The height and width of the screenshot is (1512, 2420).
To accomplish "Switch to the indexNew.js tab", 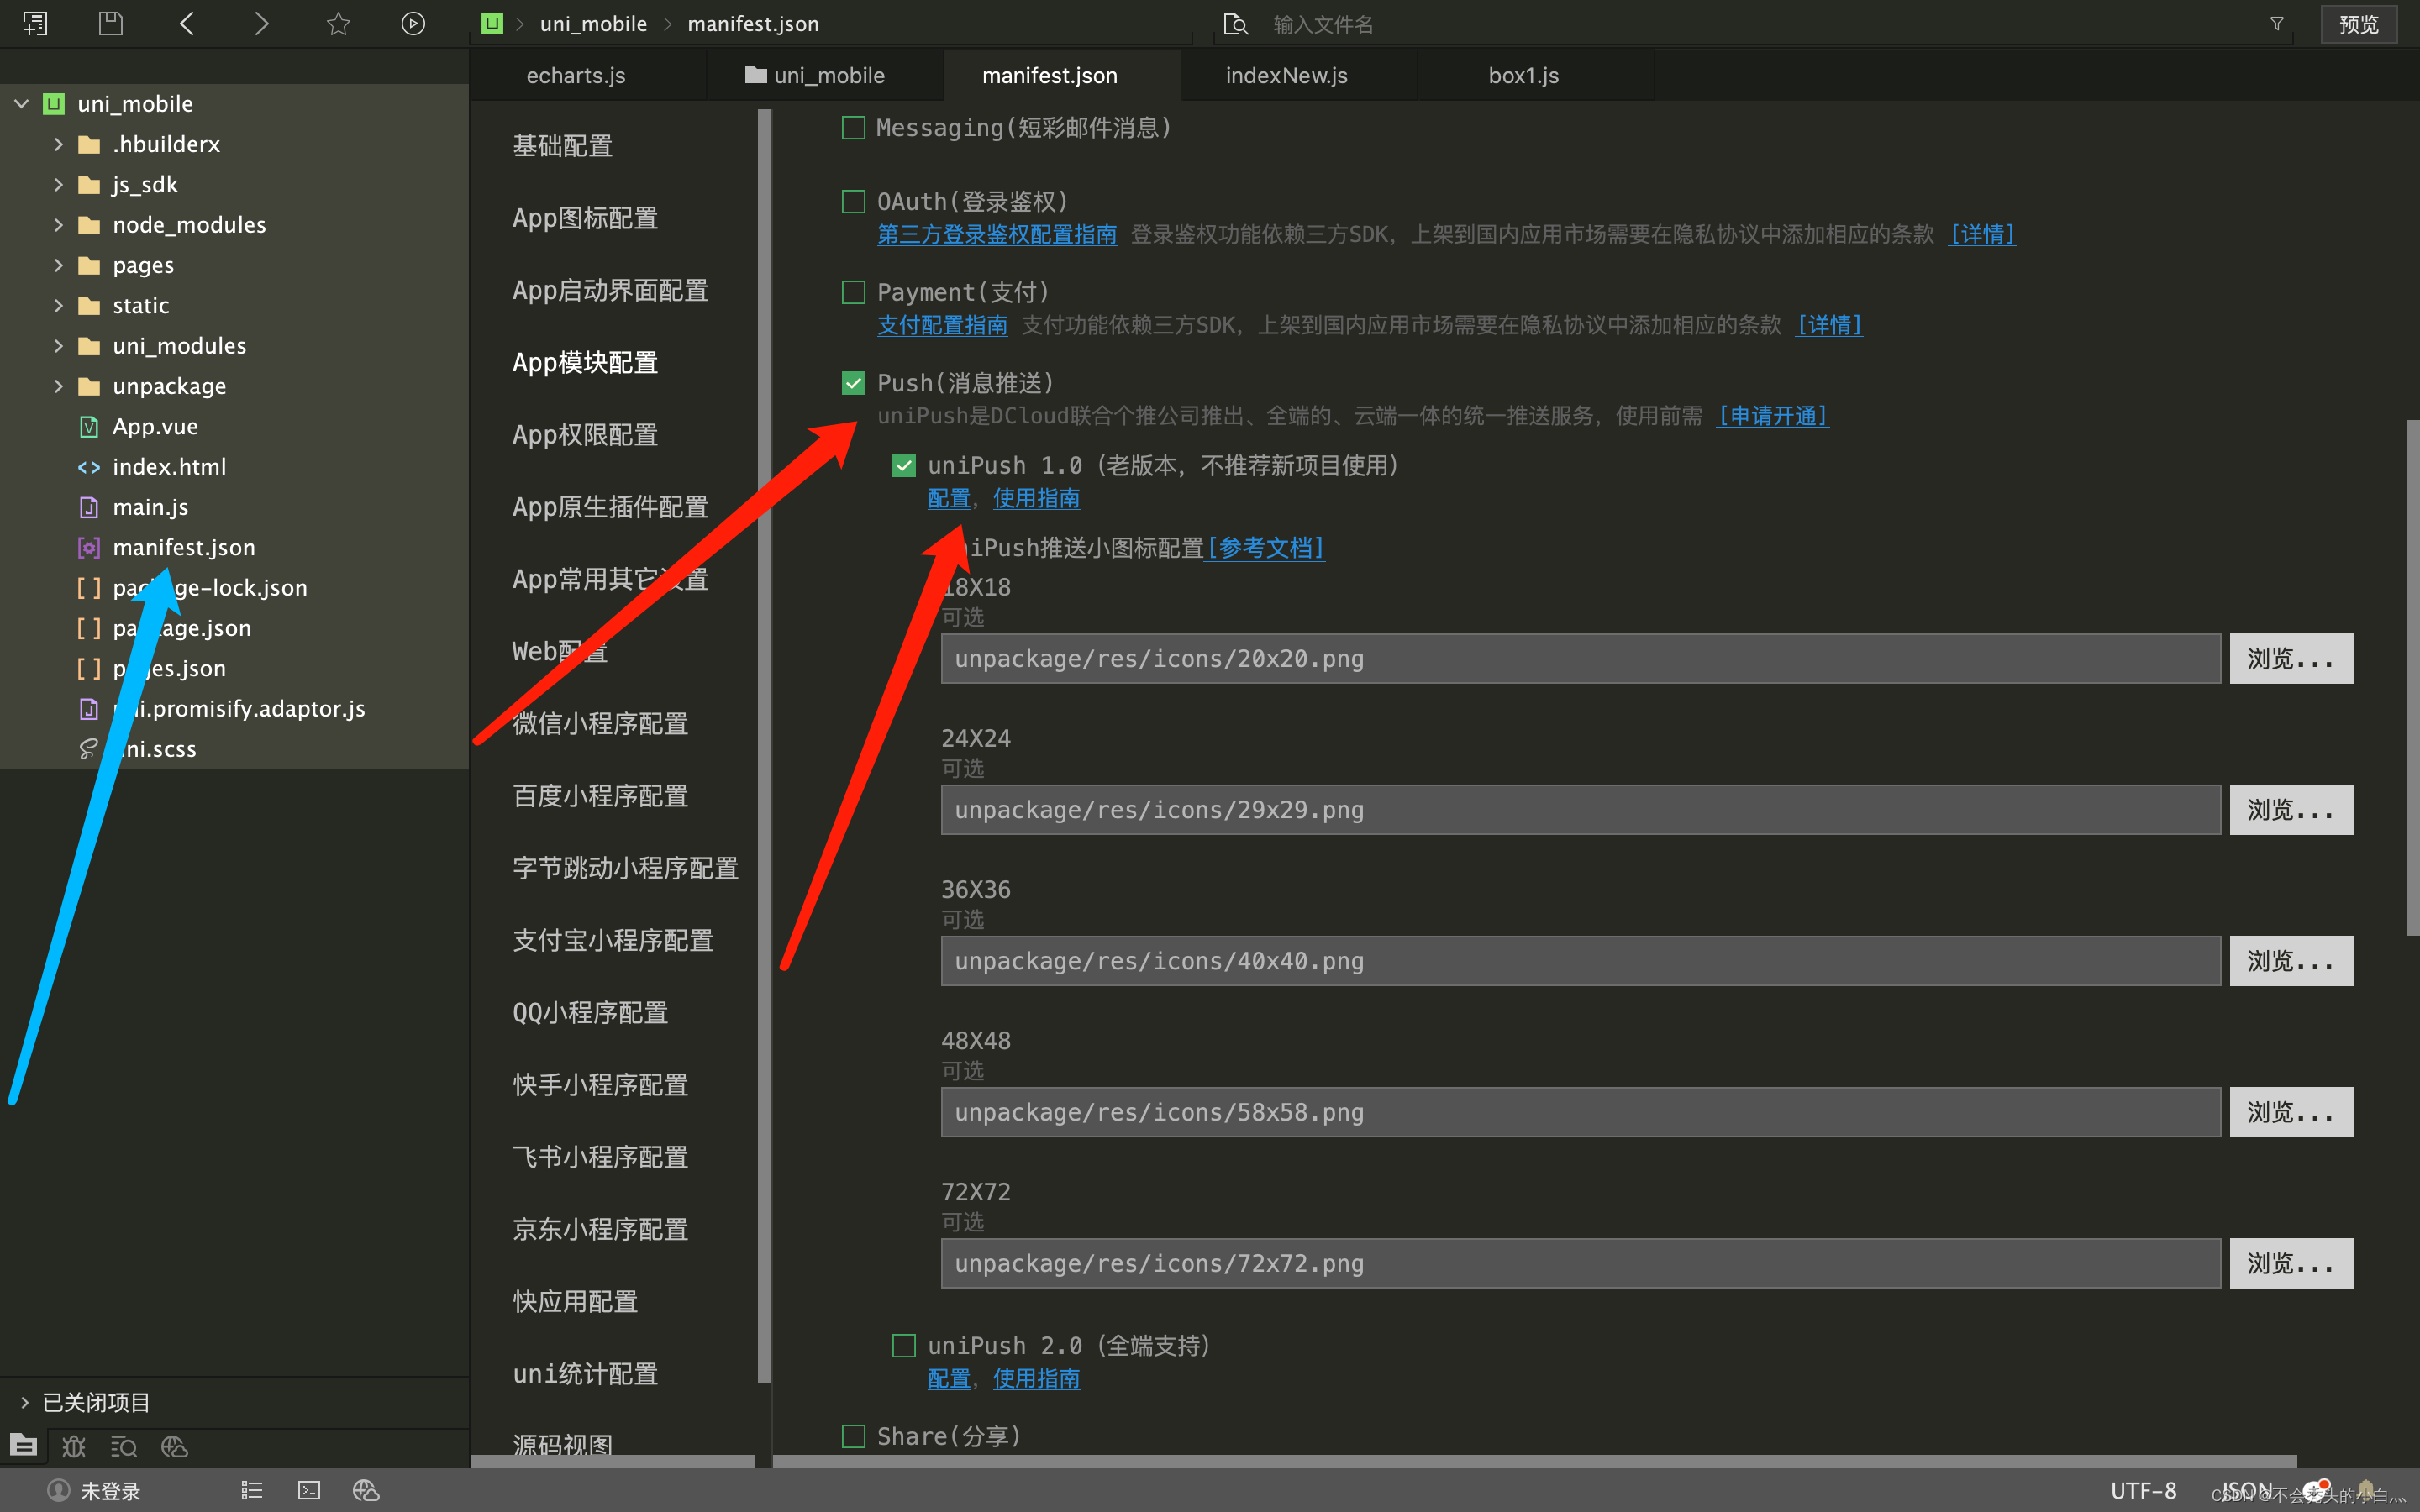I will 1286,75.
